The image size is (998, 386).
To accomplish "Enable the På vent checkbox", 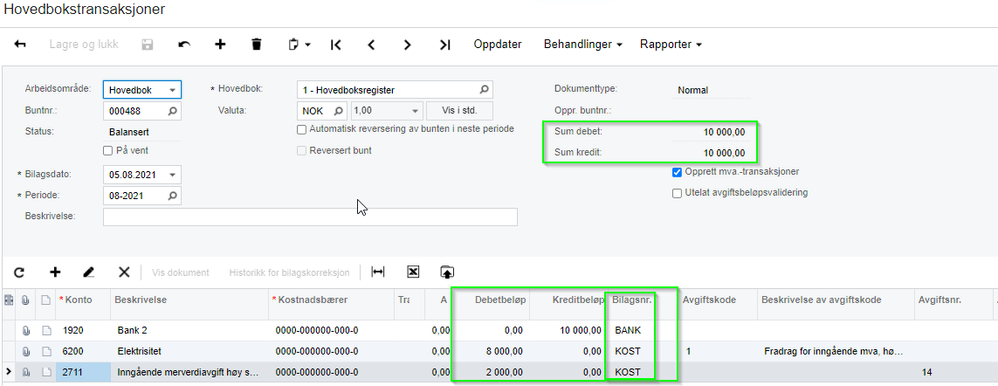I will (x=108, y=151).
